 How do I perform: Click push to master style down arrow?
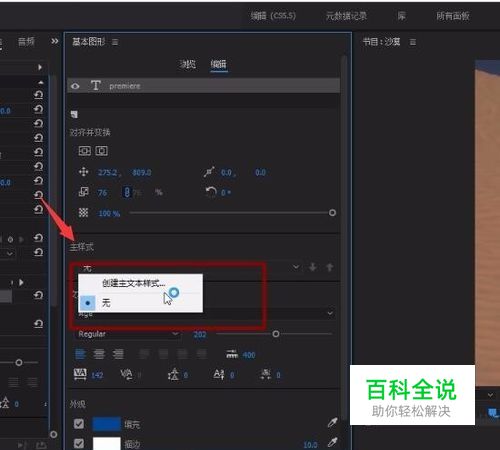(312, 267)
